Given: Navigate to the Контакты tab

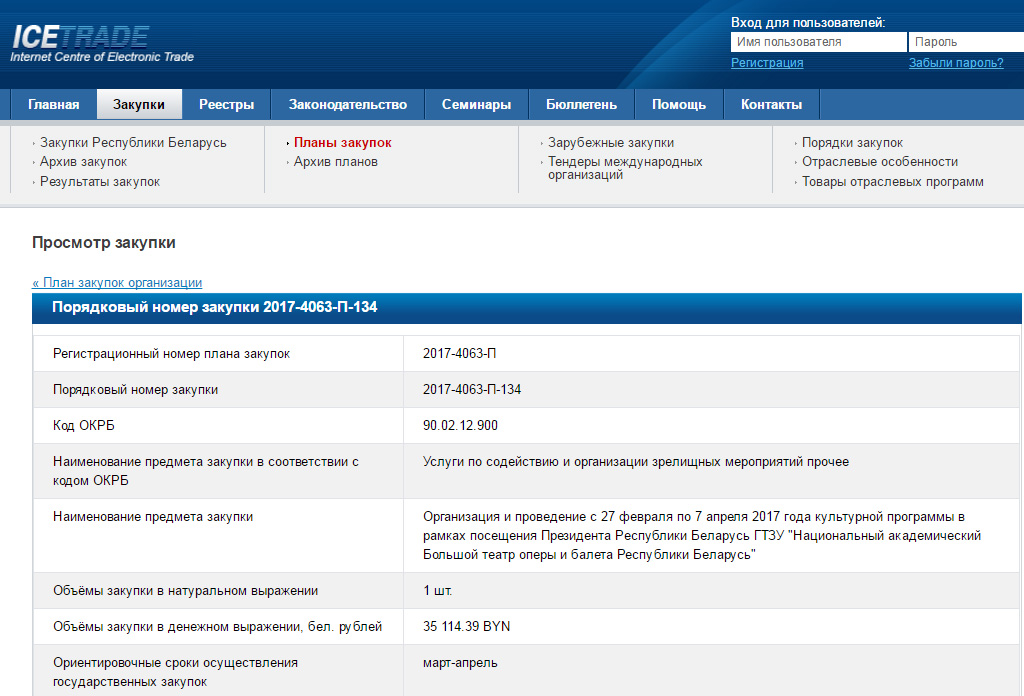Looking at the screenshot, I should [x=771, y=104].
